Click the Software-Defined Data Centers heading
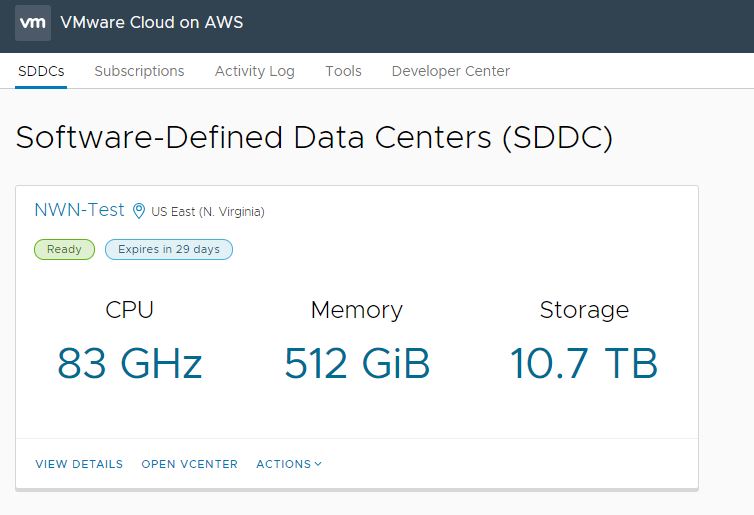The height and width of the screenshot is (515, 754). pos(314,138)
